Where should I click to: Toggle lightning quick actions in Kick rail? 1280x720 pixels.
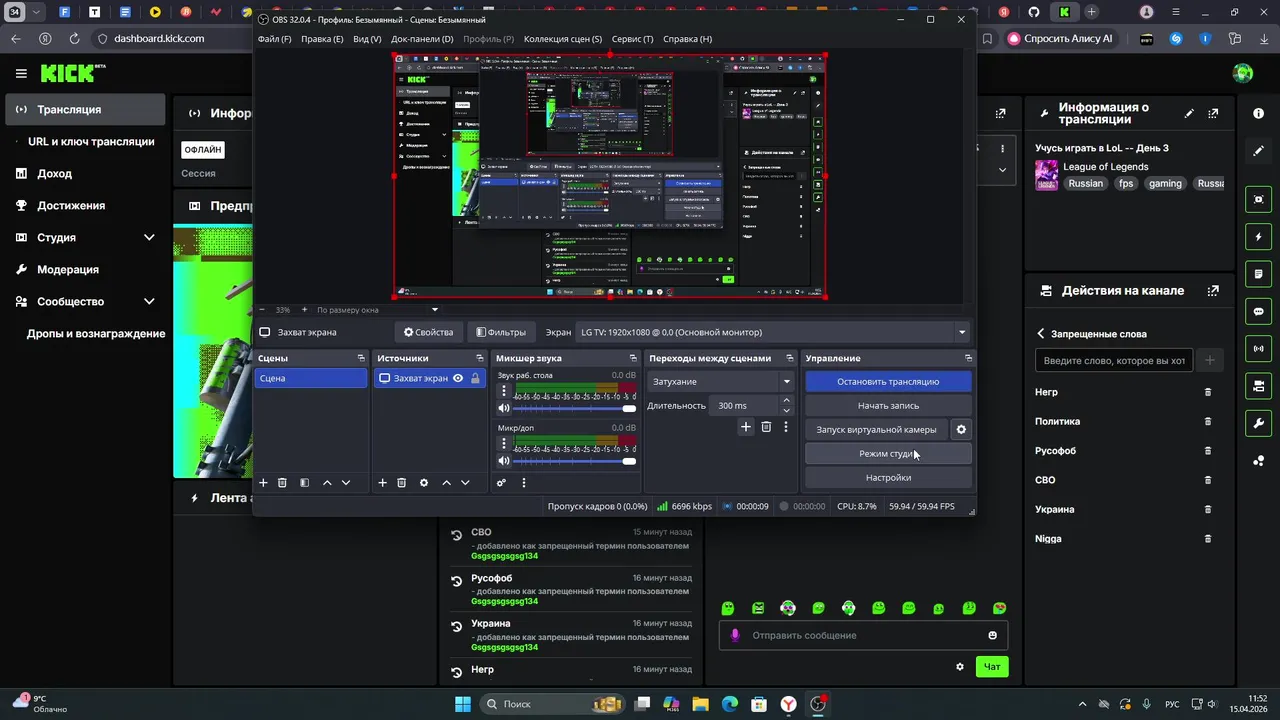coord(1258,237)
